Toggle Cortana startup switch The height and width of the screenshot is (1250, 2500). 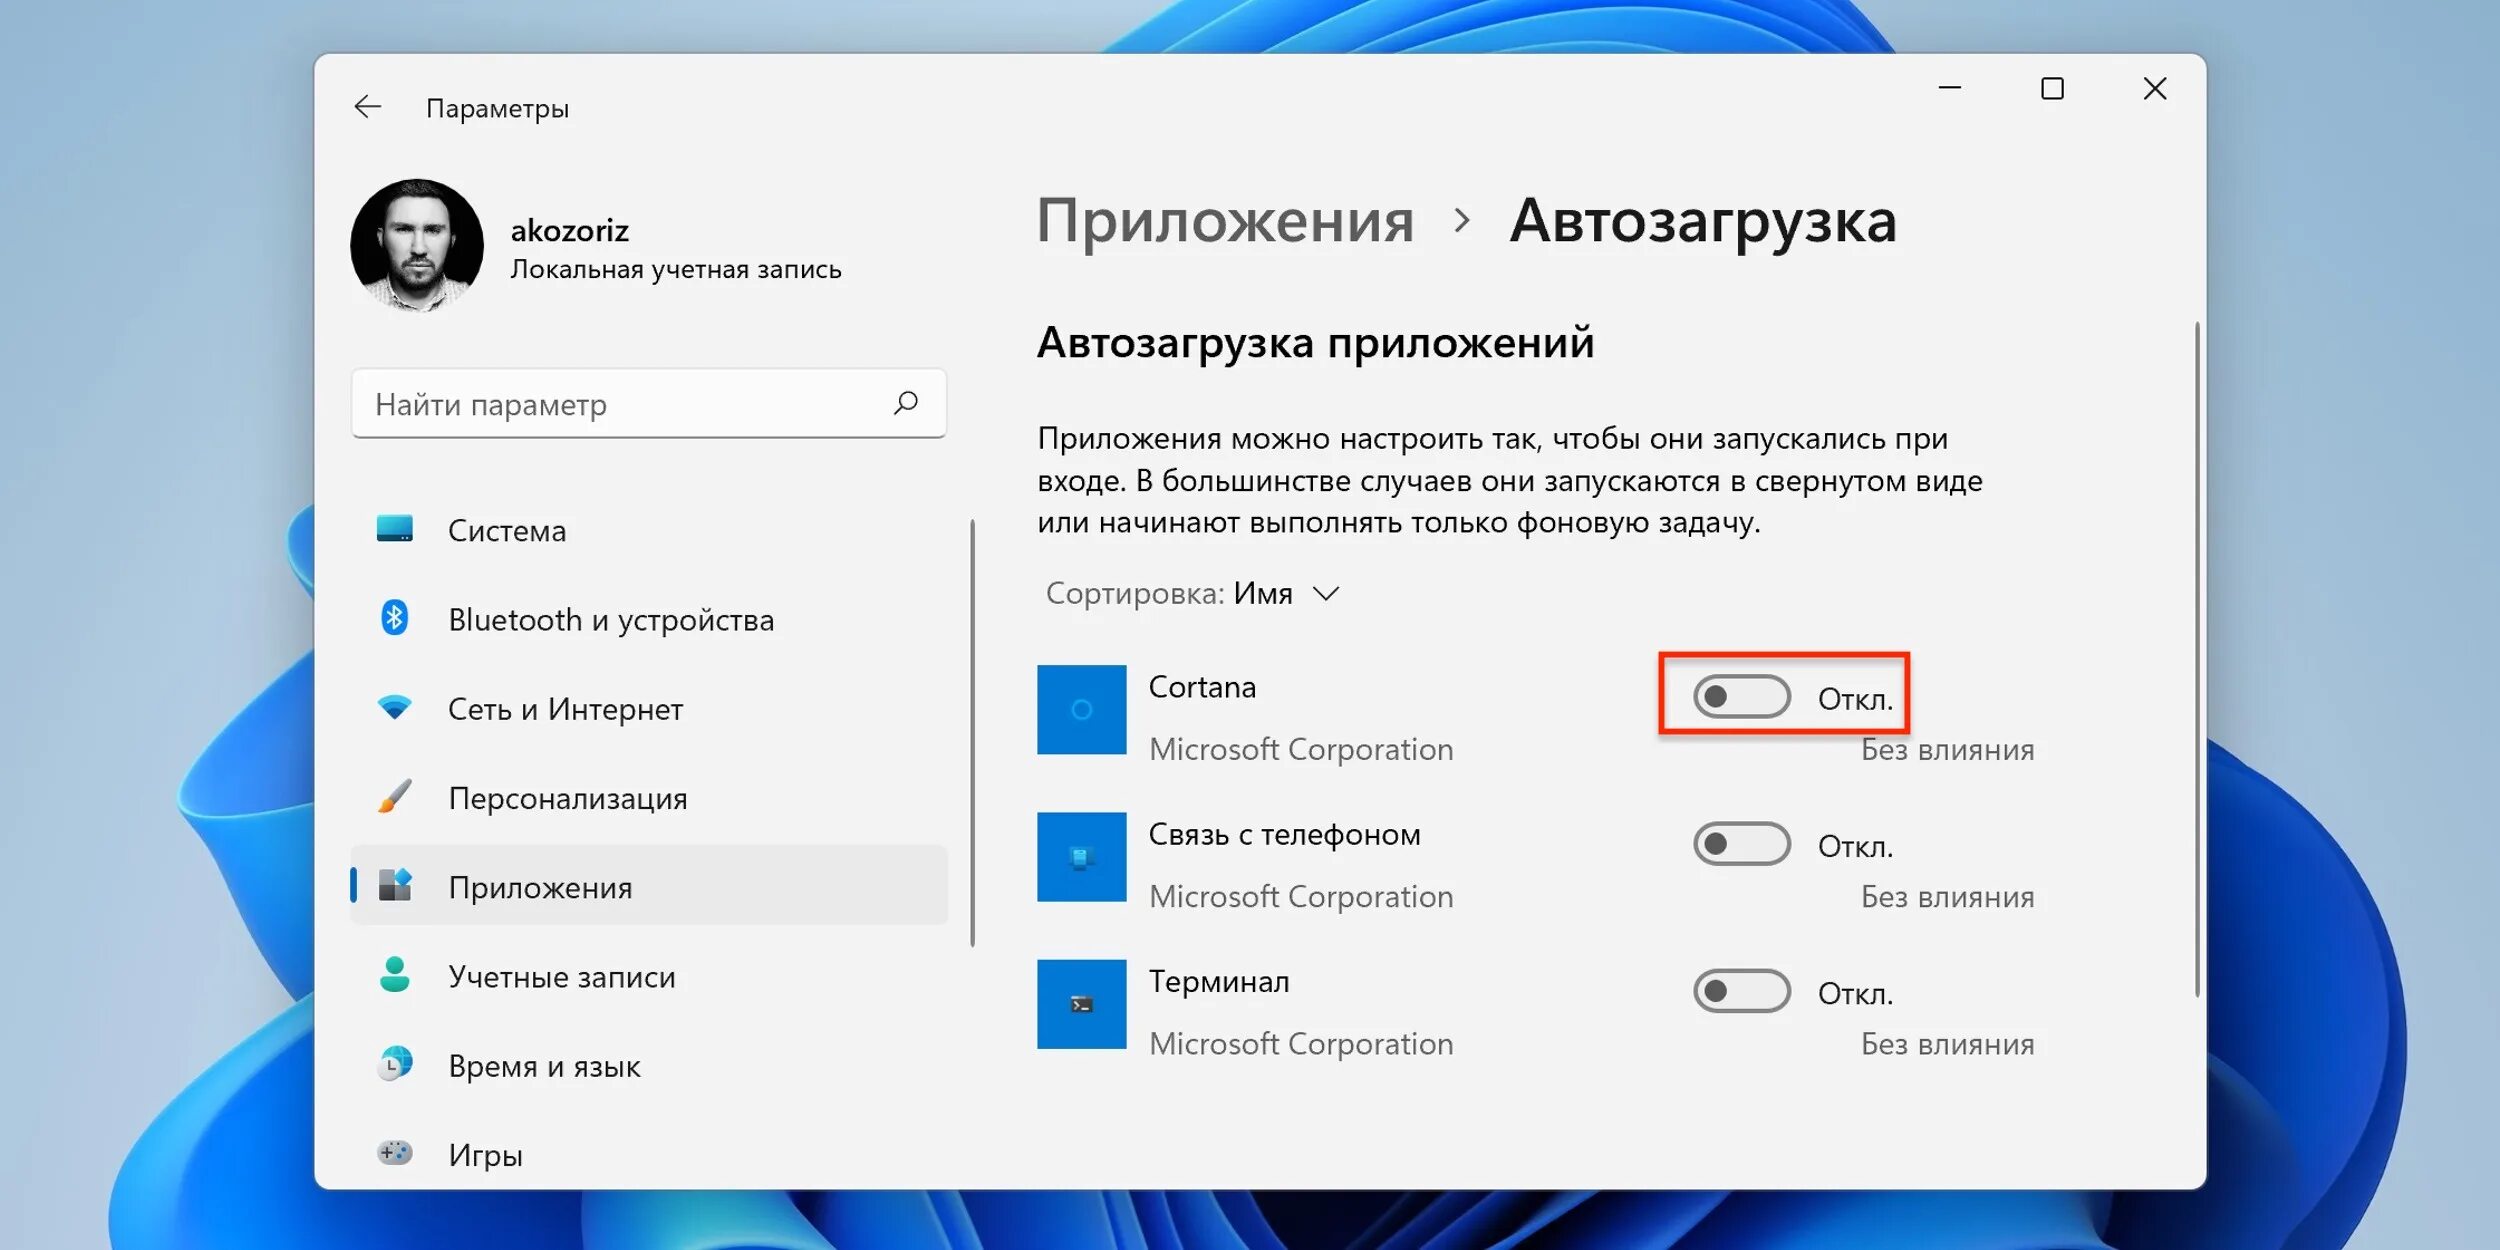(x=1741, y=697)
